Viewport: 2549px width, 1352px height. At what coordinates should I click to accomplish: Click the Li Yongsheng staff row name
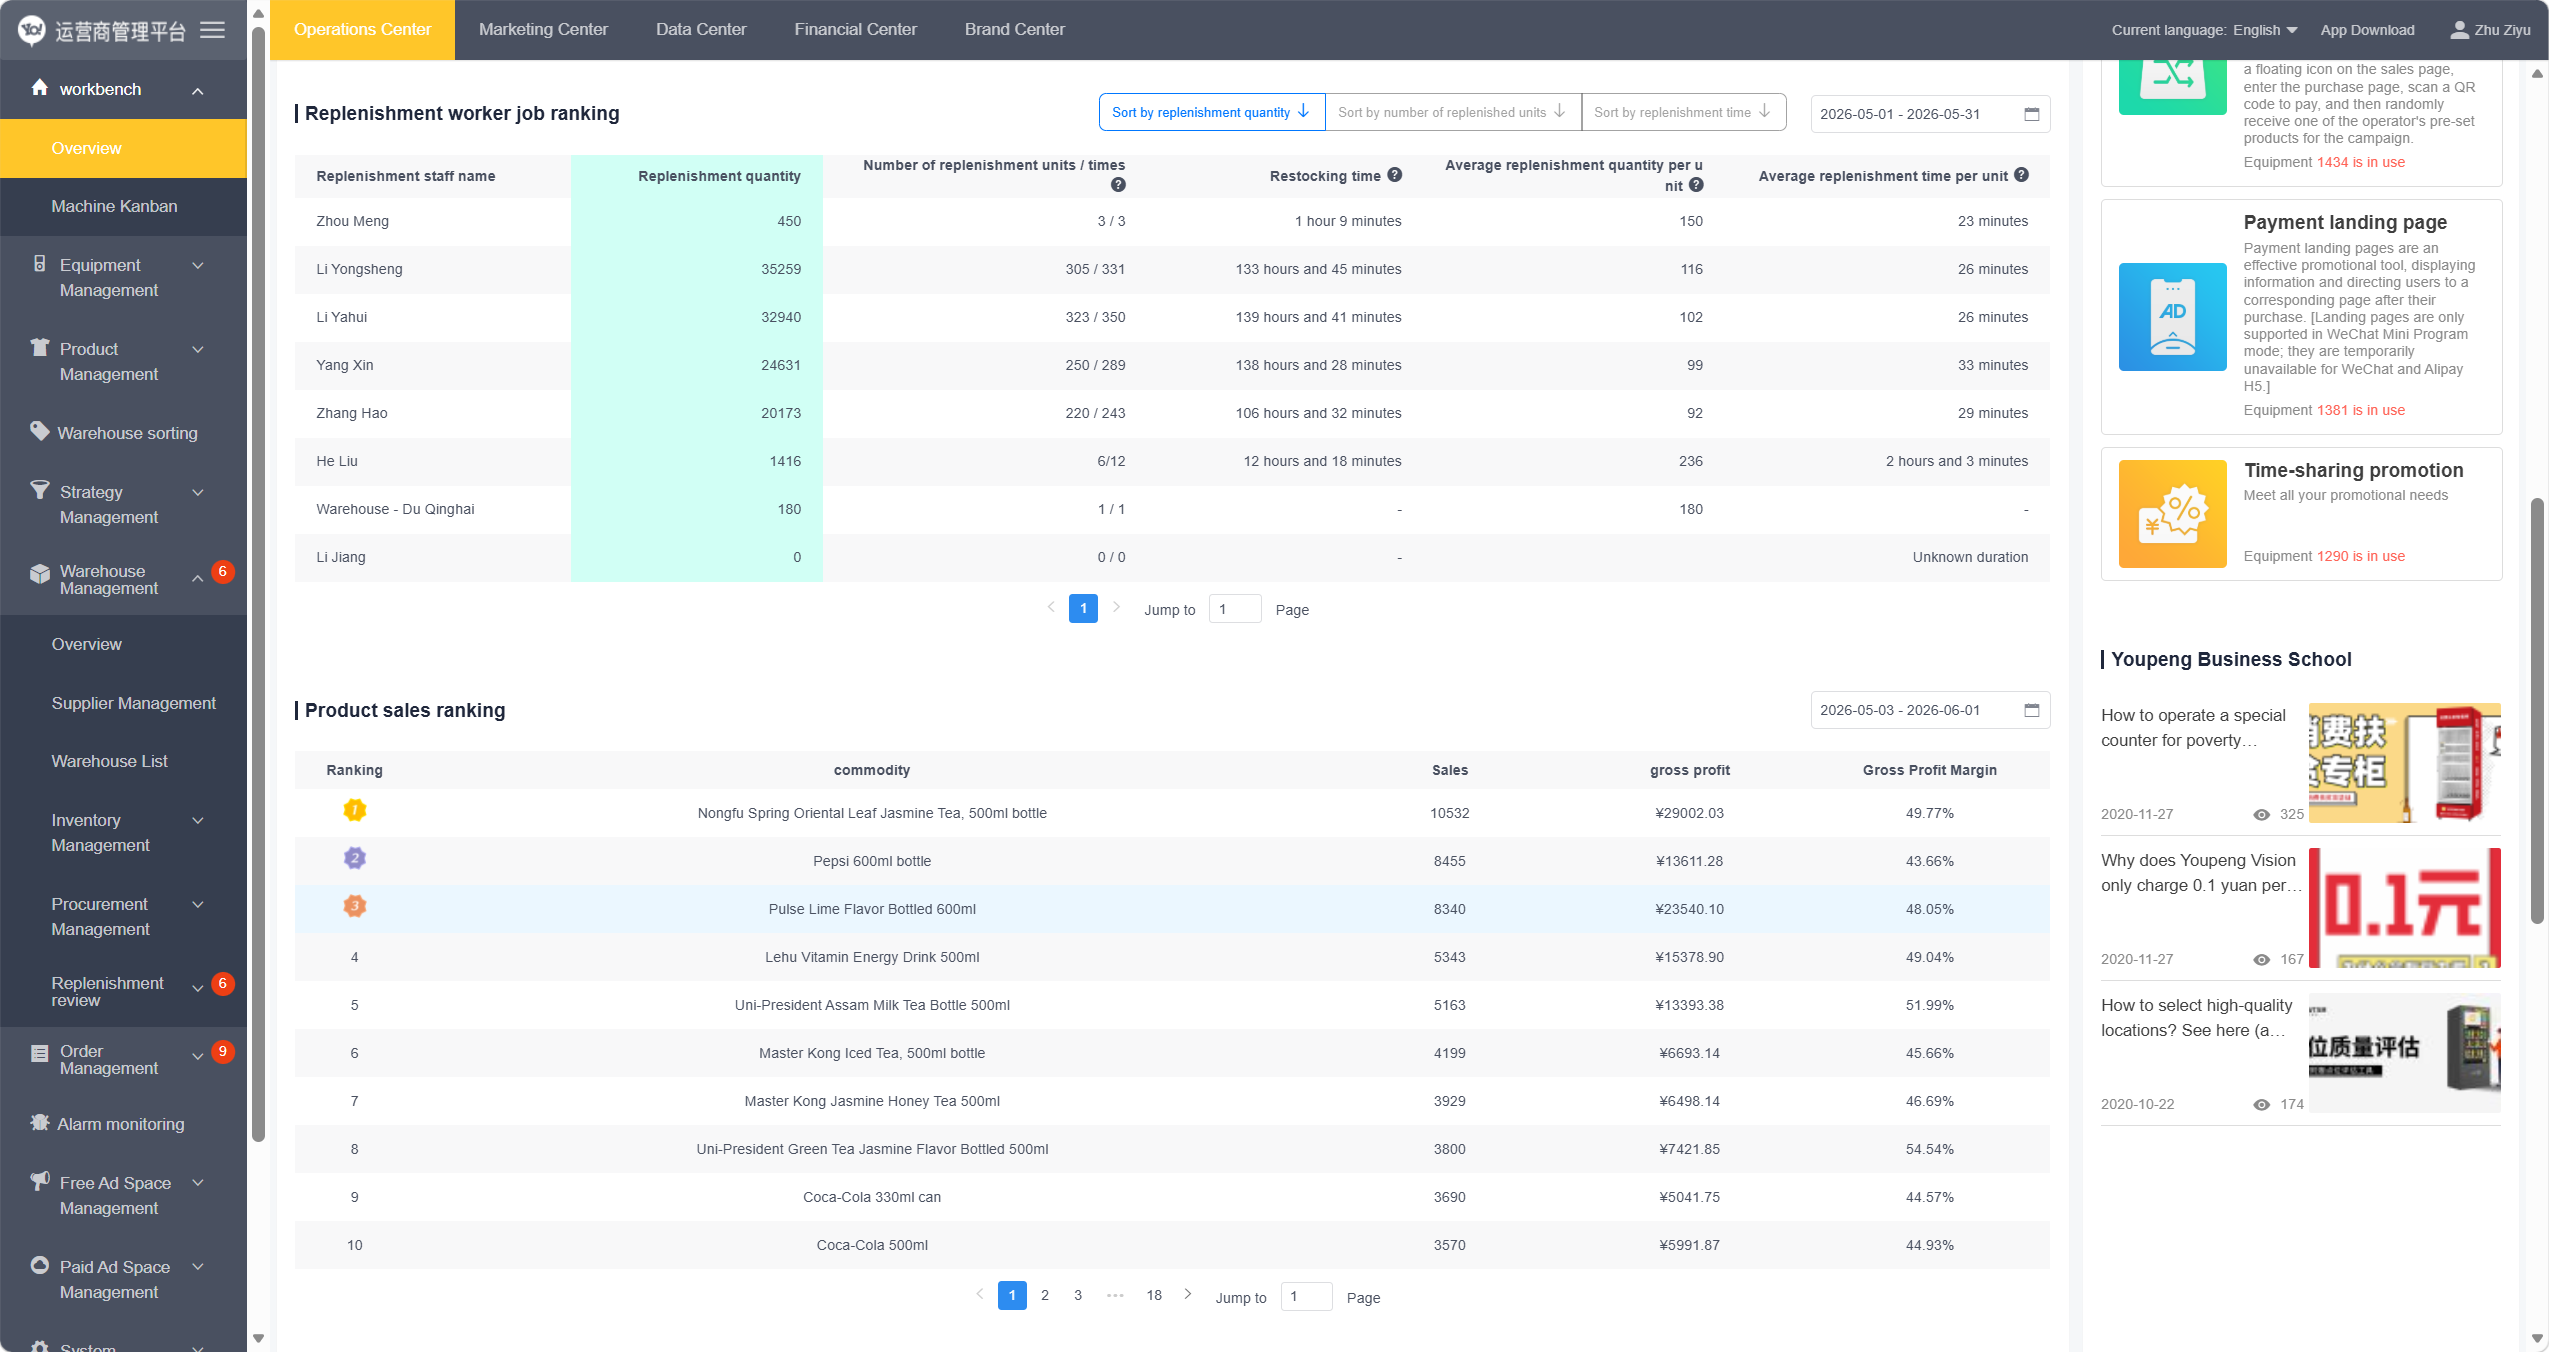tap(359, 269)
